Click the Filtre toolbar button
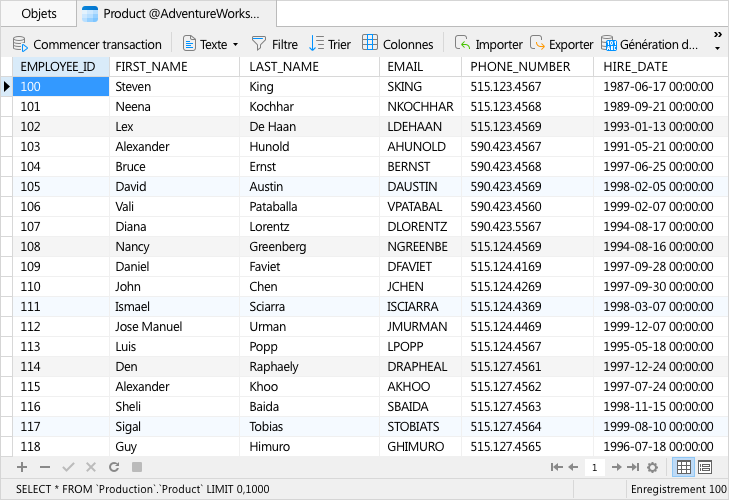The image size is (729, 500). pos(274,44)
